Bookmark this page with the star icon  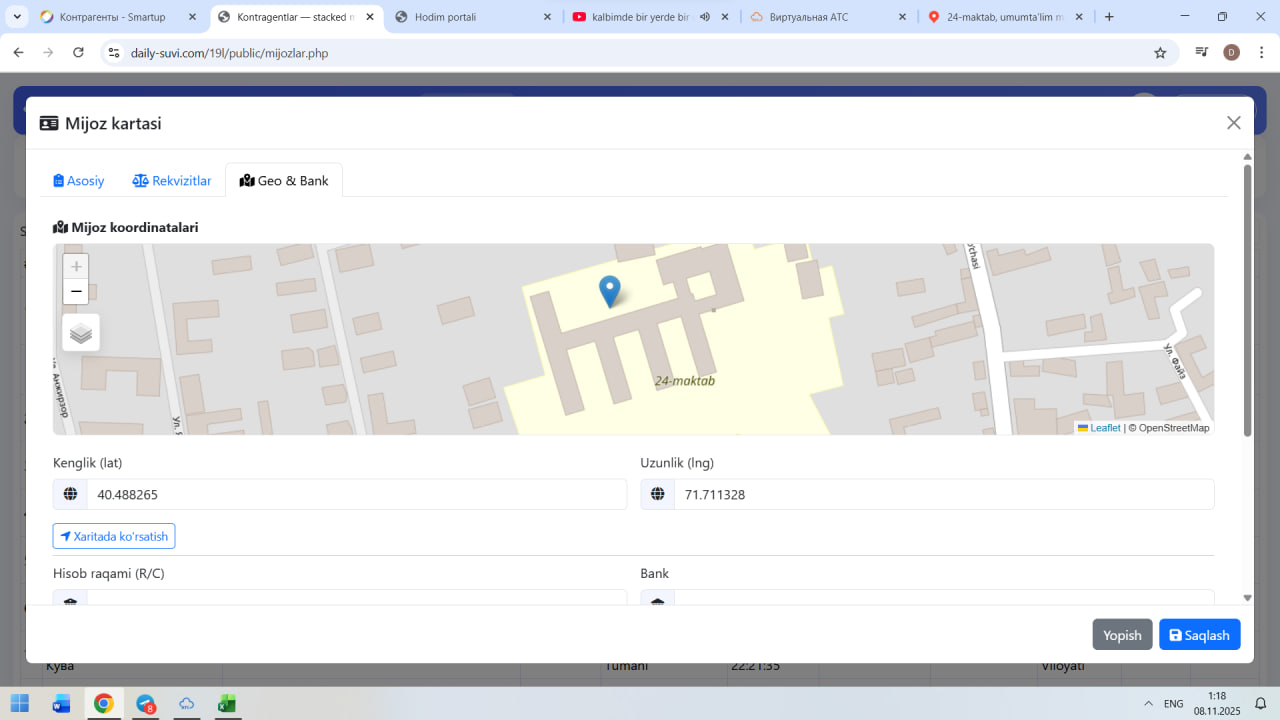point(1160,53)
